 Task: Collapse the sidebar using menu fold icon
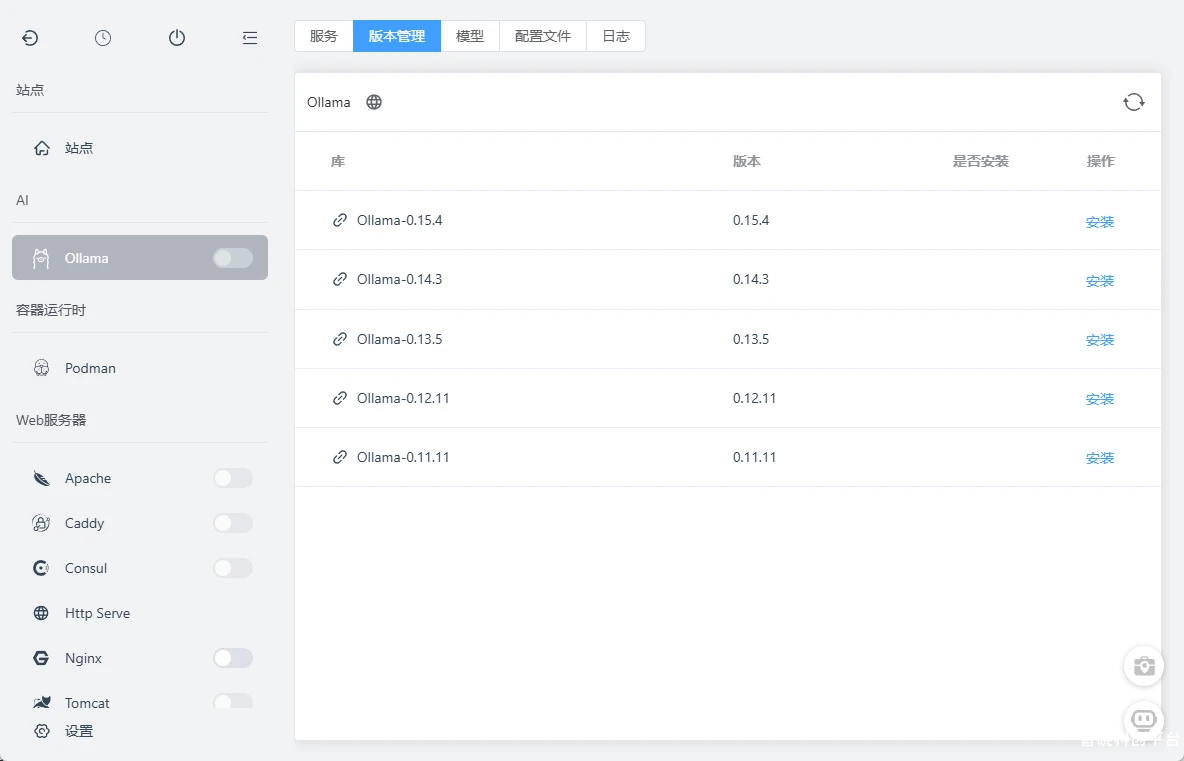pyautogui.click(x=250, y=38)
